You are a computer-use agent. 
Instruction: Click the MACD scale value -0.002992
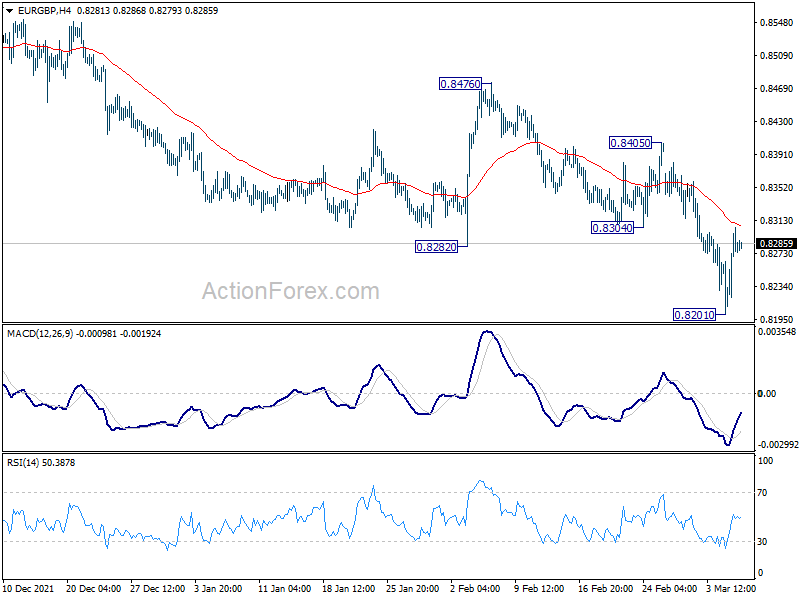click(x=778, y=445)
